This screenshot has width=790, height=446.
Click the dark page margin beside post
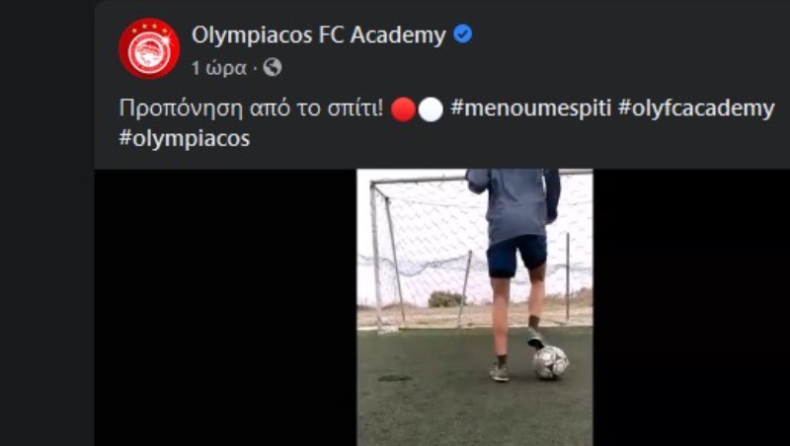[x=47, y=223]
